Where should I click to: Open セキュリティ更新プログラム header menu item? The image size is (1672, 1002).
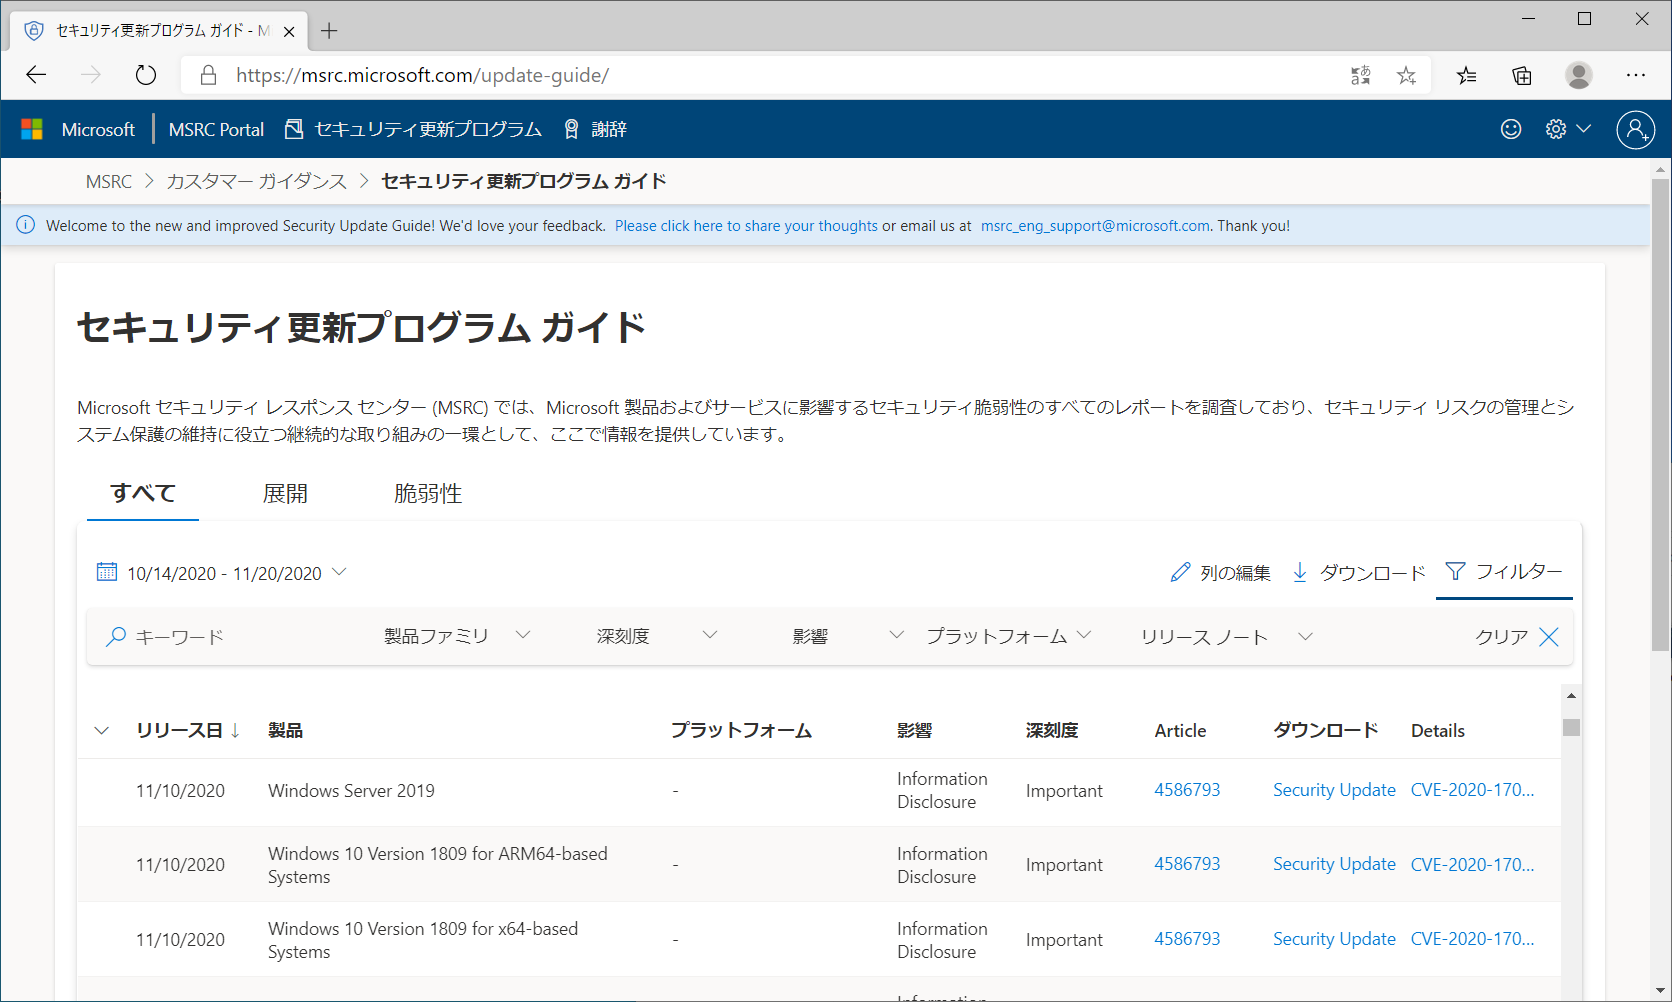413,129
